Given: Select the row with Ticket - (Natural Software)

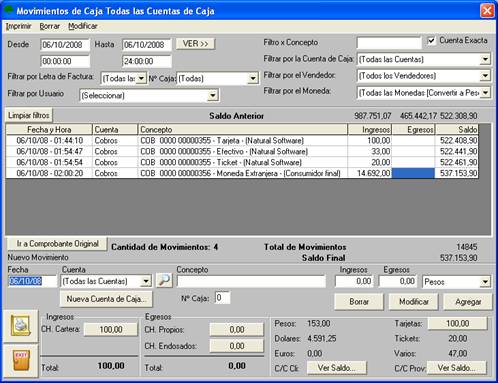Looking at the screenshot, I should (x=242, y=162).
